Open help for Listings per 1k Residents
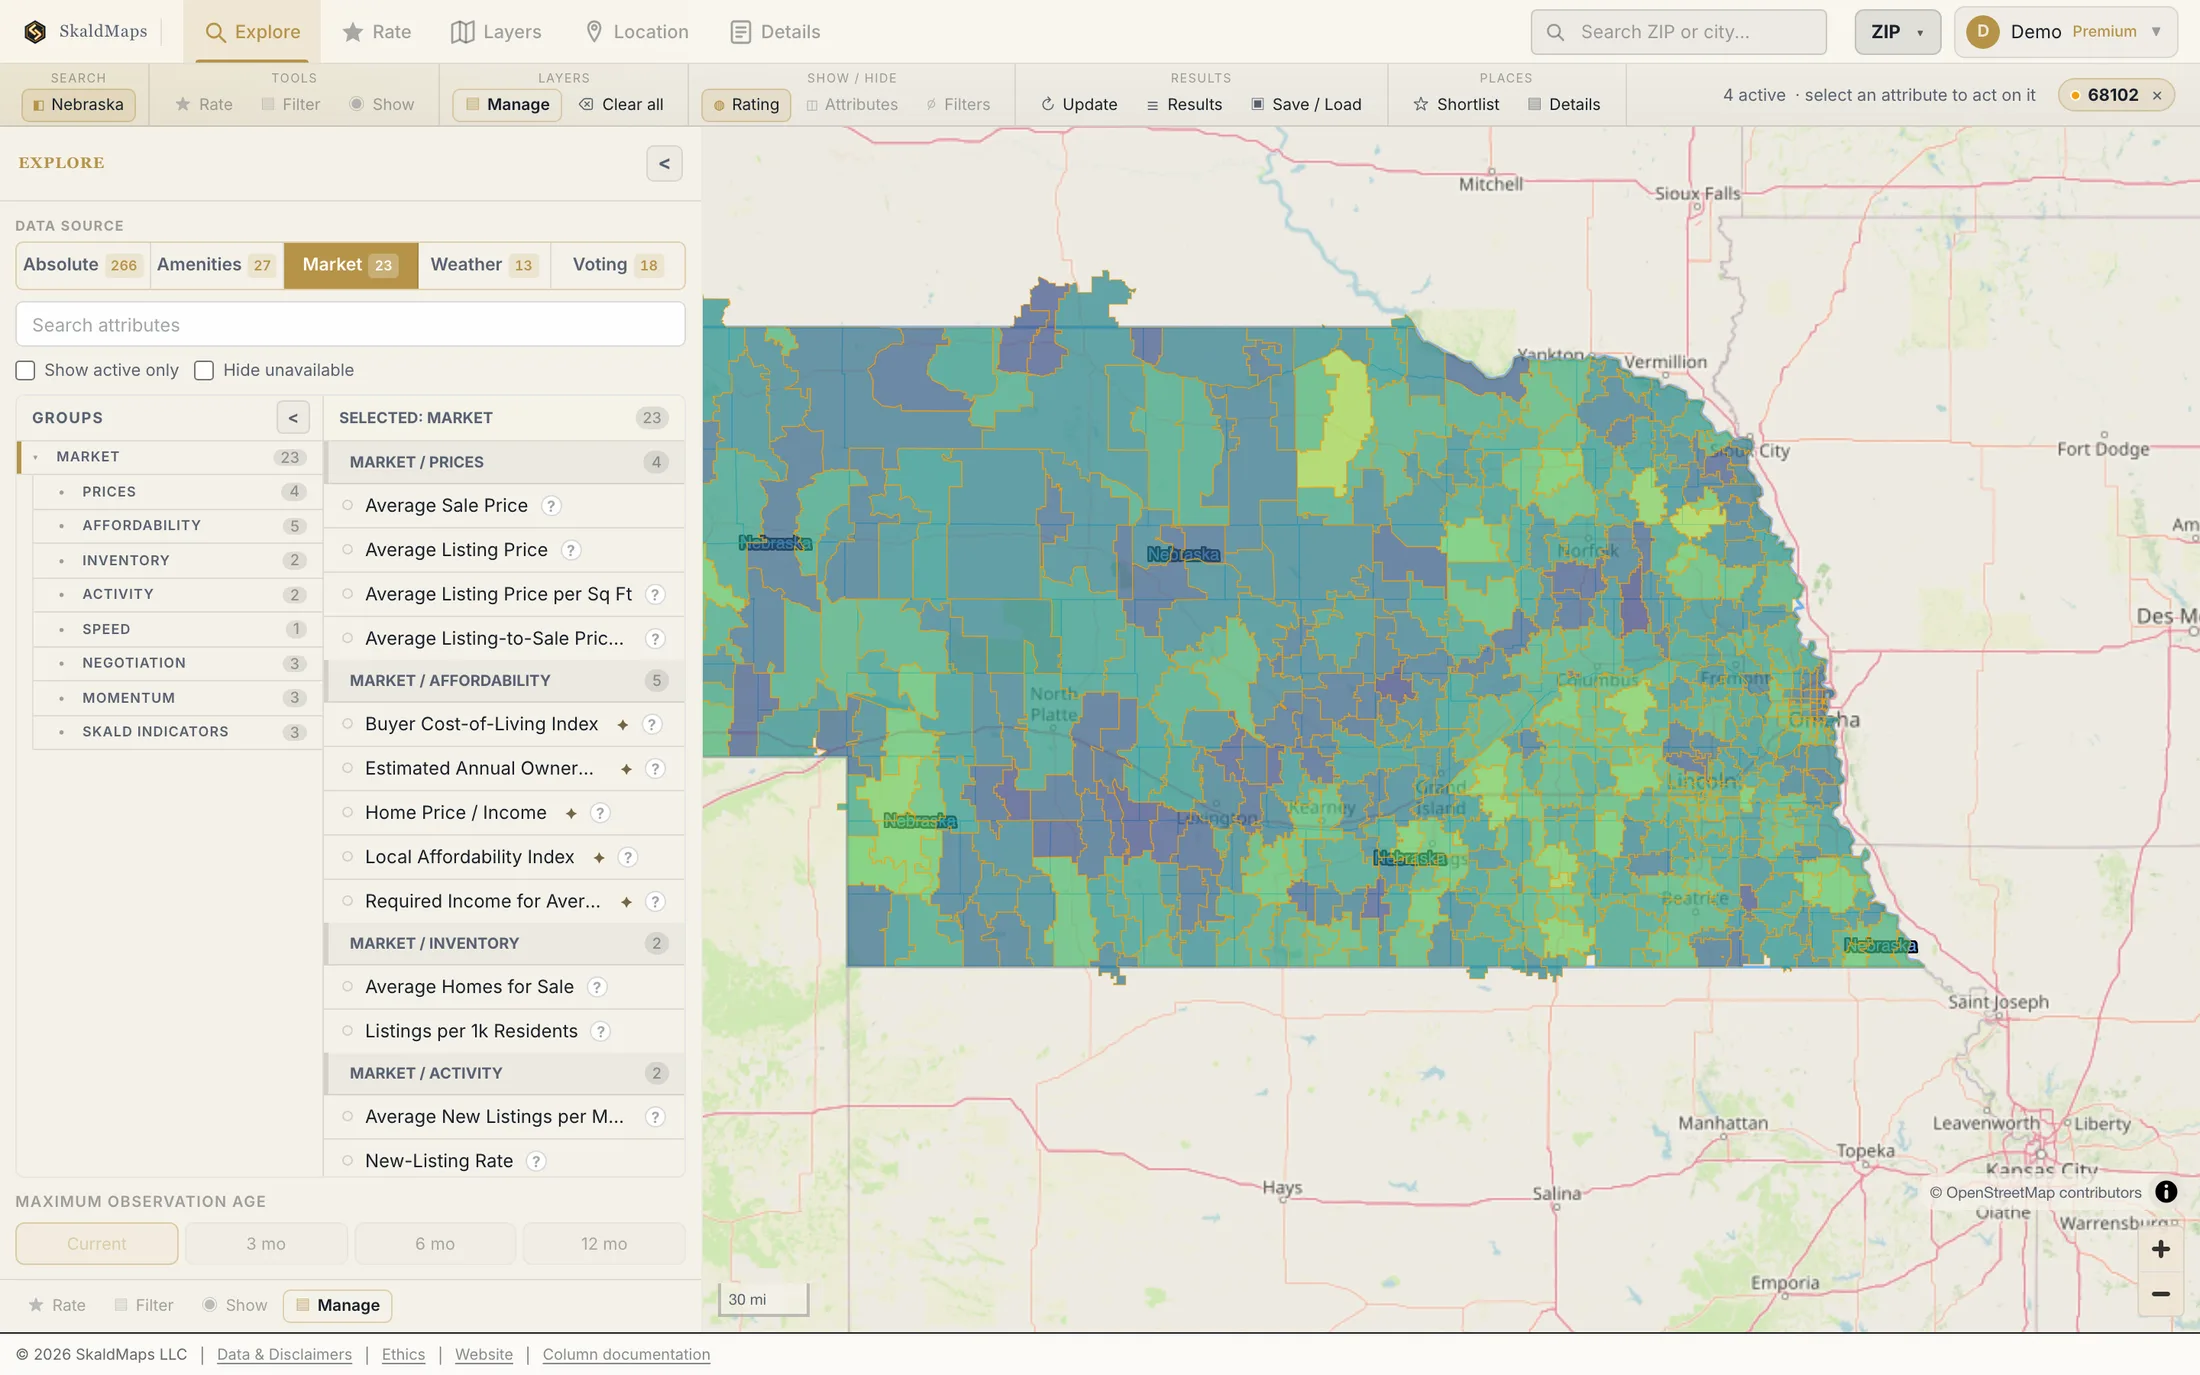 pos(600,1031)
